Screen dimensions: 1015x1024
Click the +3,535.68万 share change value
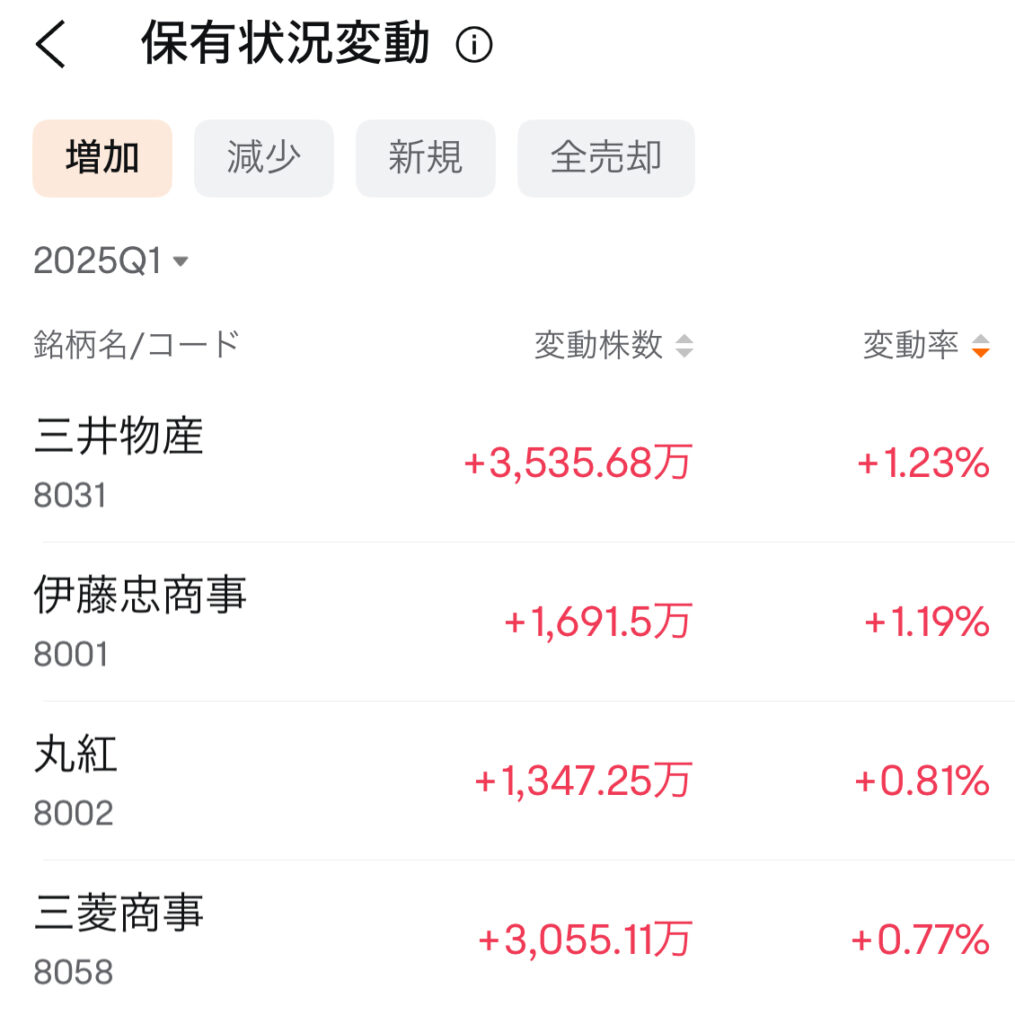pos(577,464)
